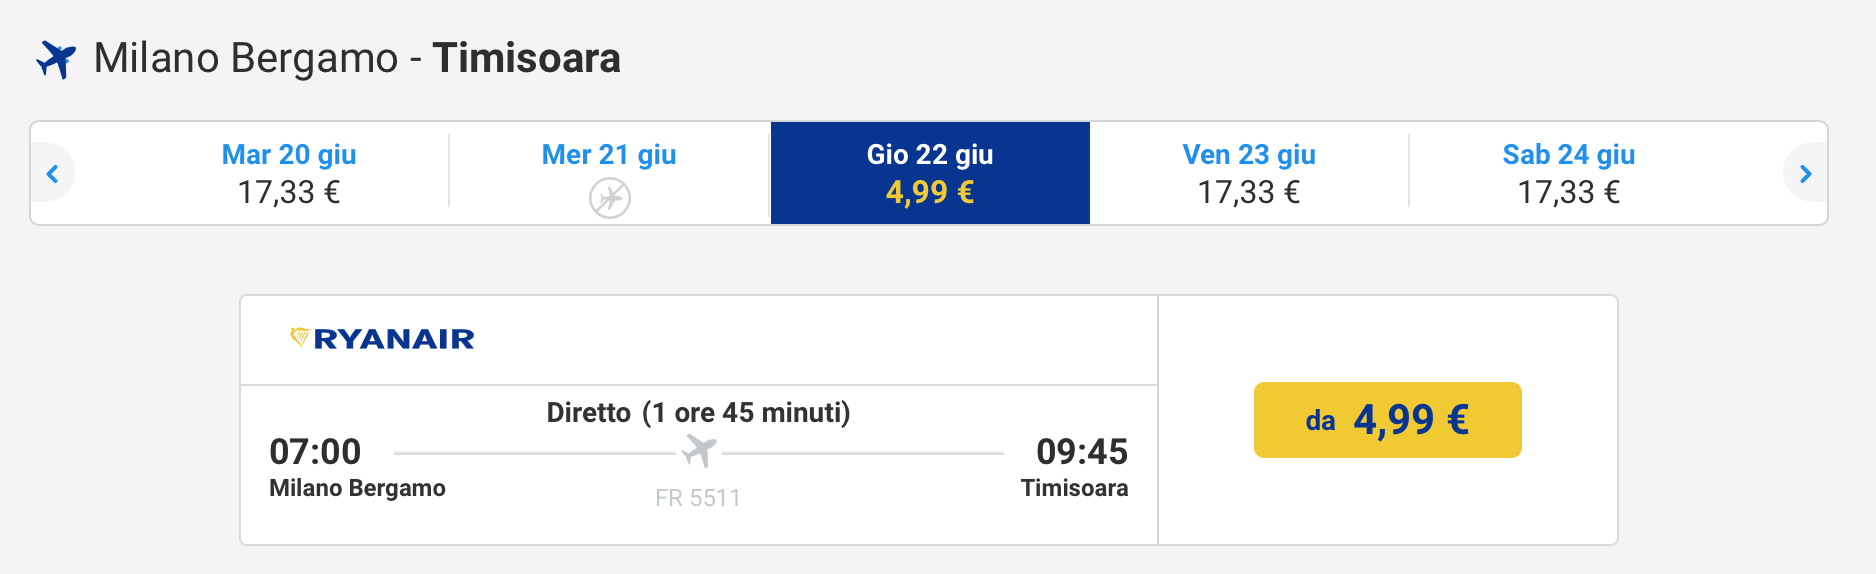The image size is (1876, 574).
Task: Show later dates with right chevron
Action: pyautogui.click(x=1805, y=174)
